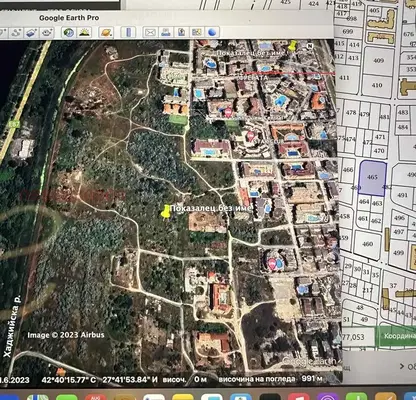The height and width of the screenshot is (400, 416).
Task: Click parcel 460 on the cadastral map
Action: coord(367,245)
